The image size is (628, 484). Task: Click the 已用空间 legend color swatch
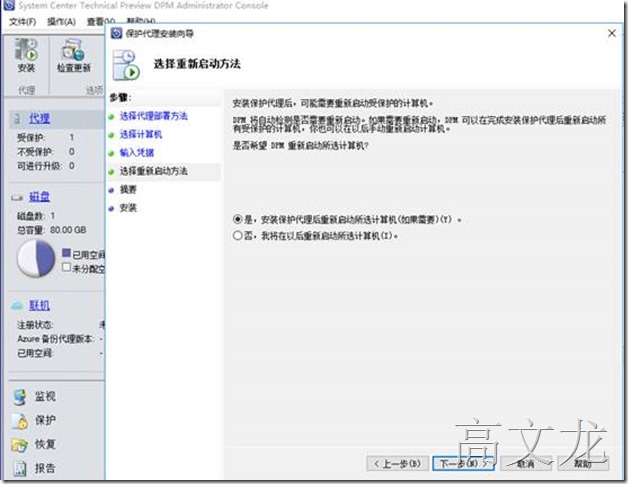point(66,252)
